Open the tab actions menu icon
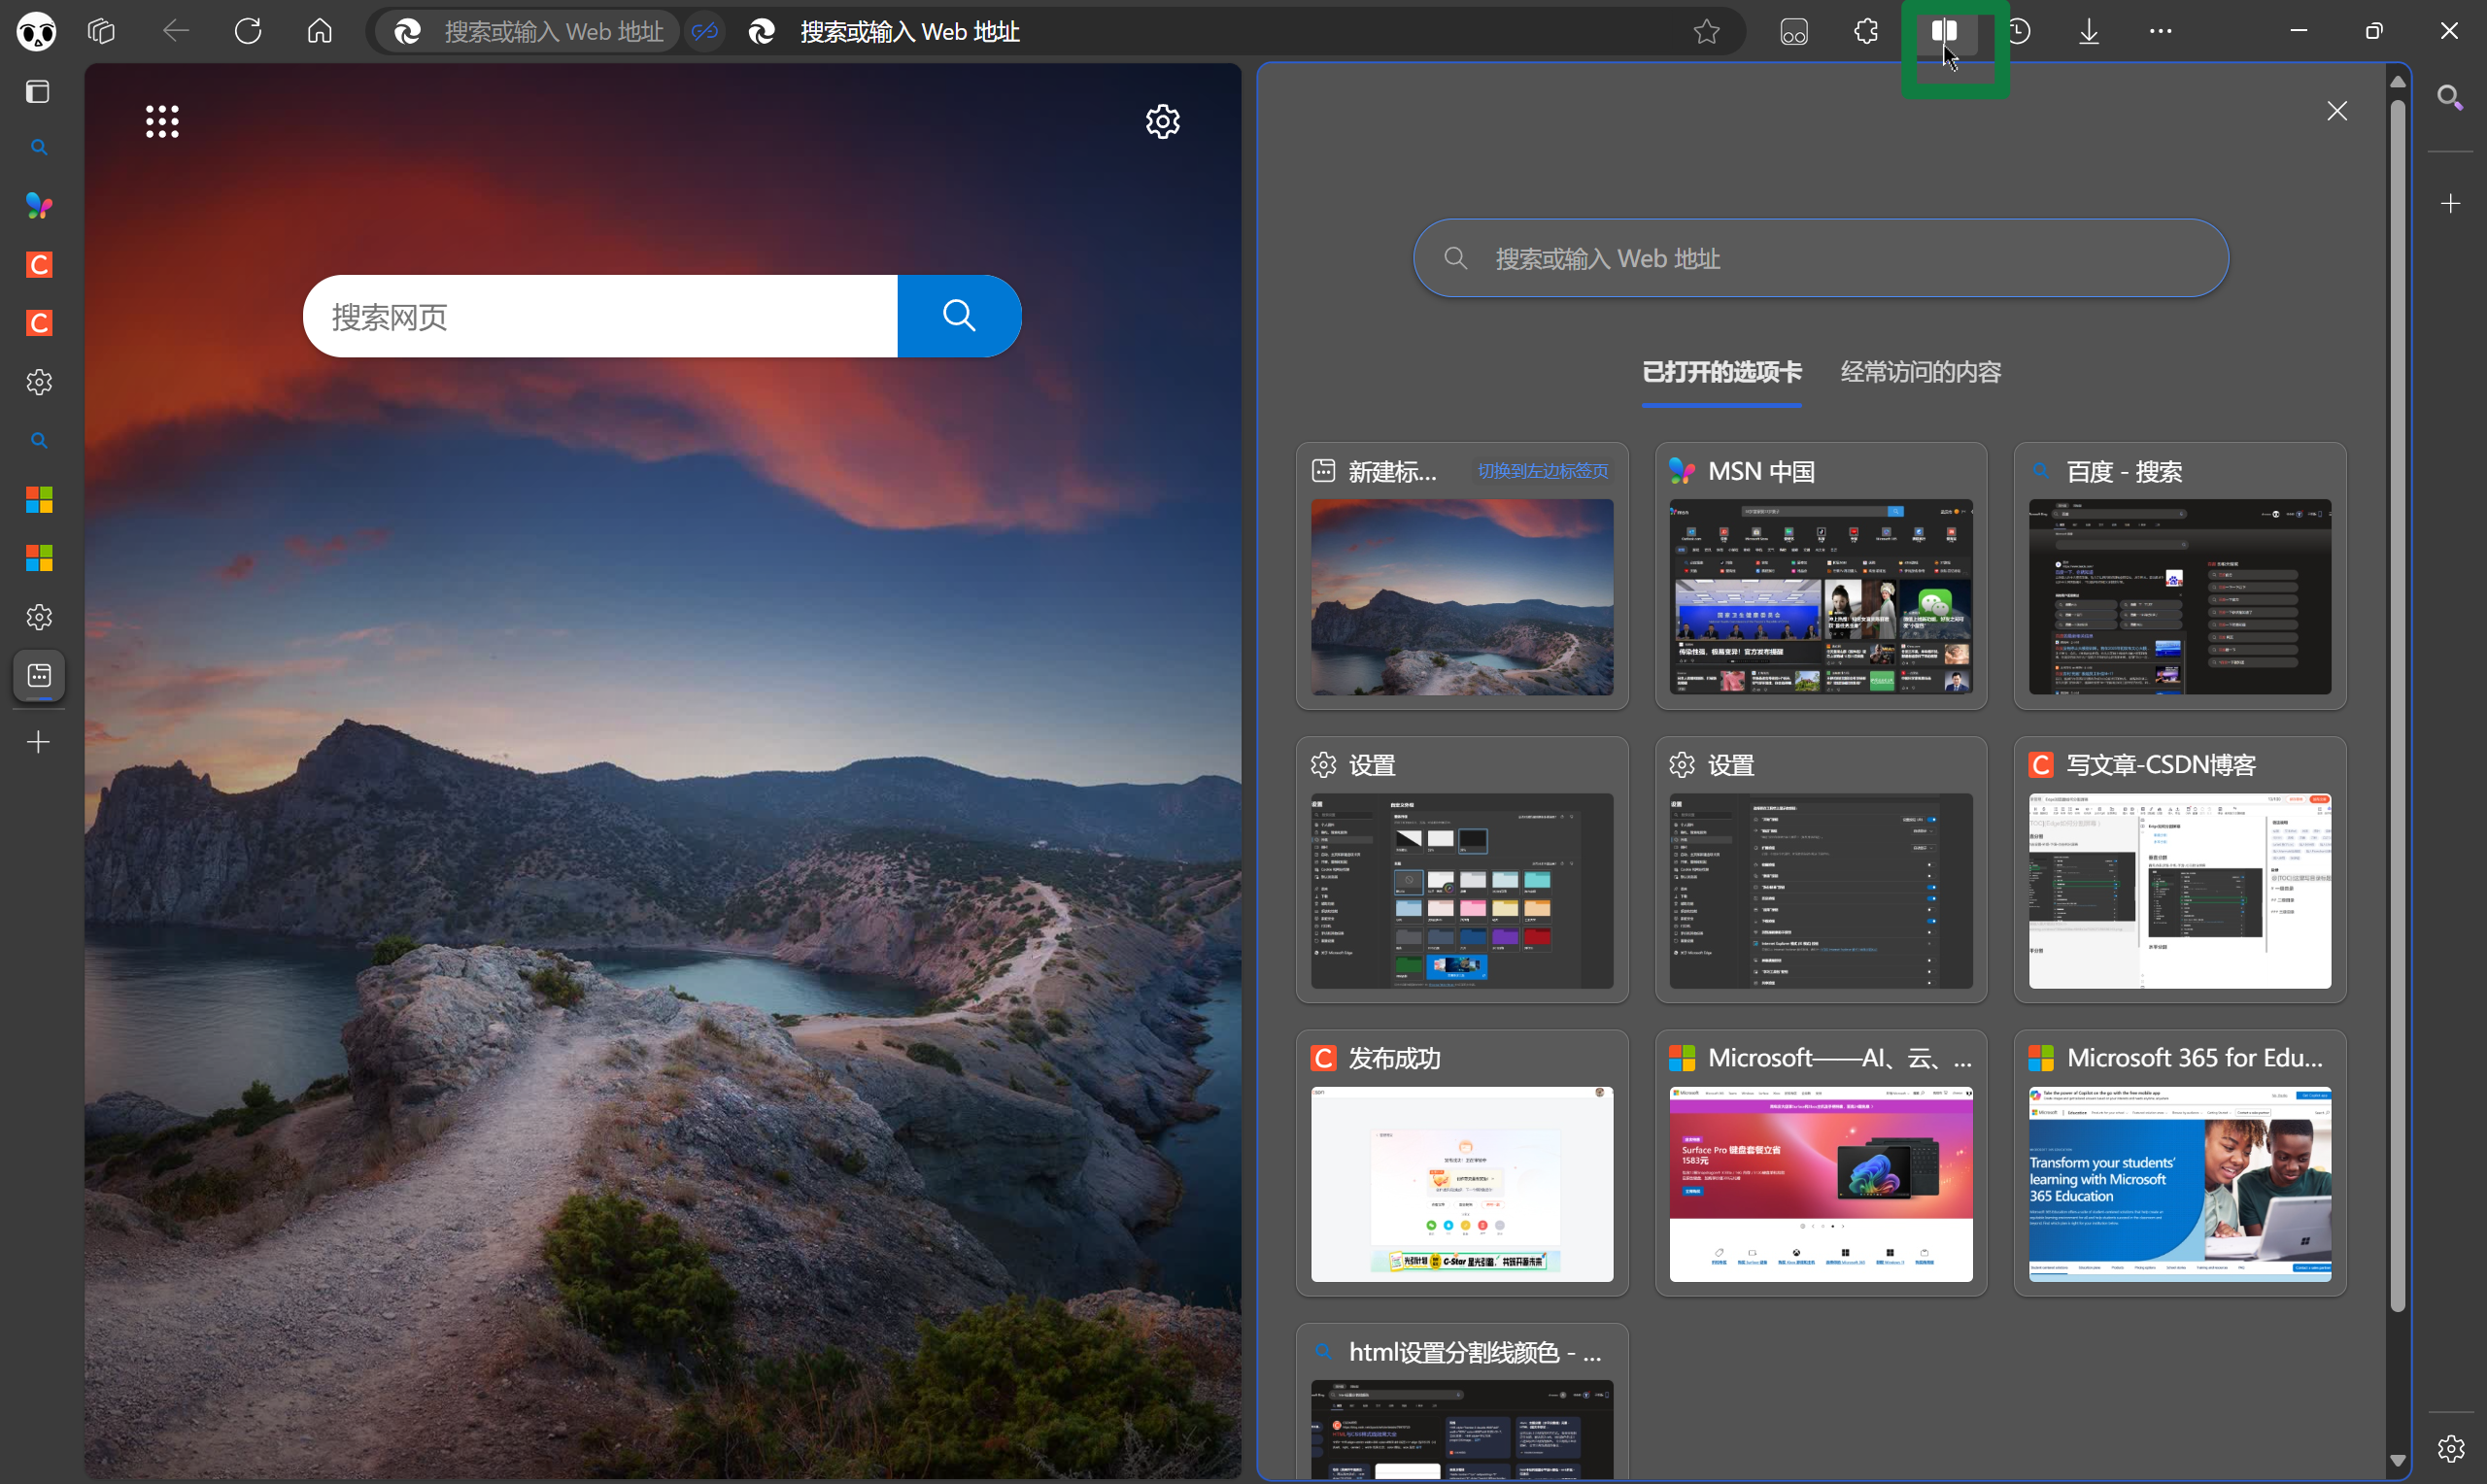Screen dimensions: 2487x1484 (101, 31)
